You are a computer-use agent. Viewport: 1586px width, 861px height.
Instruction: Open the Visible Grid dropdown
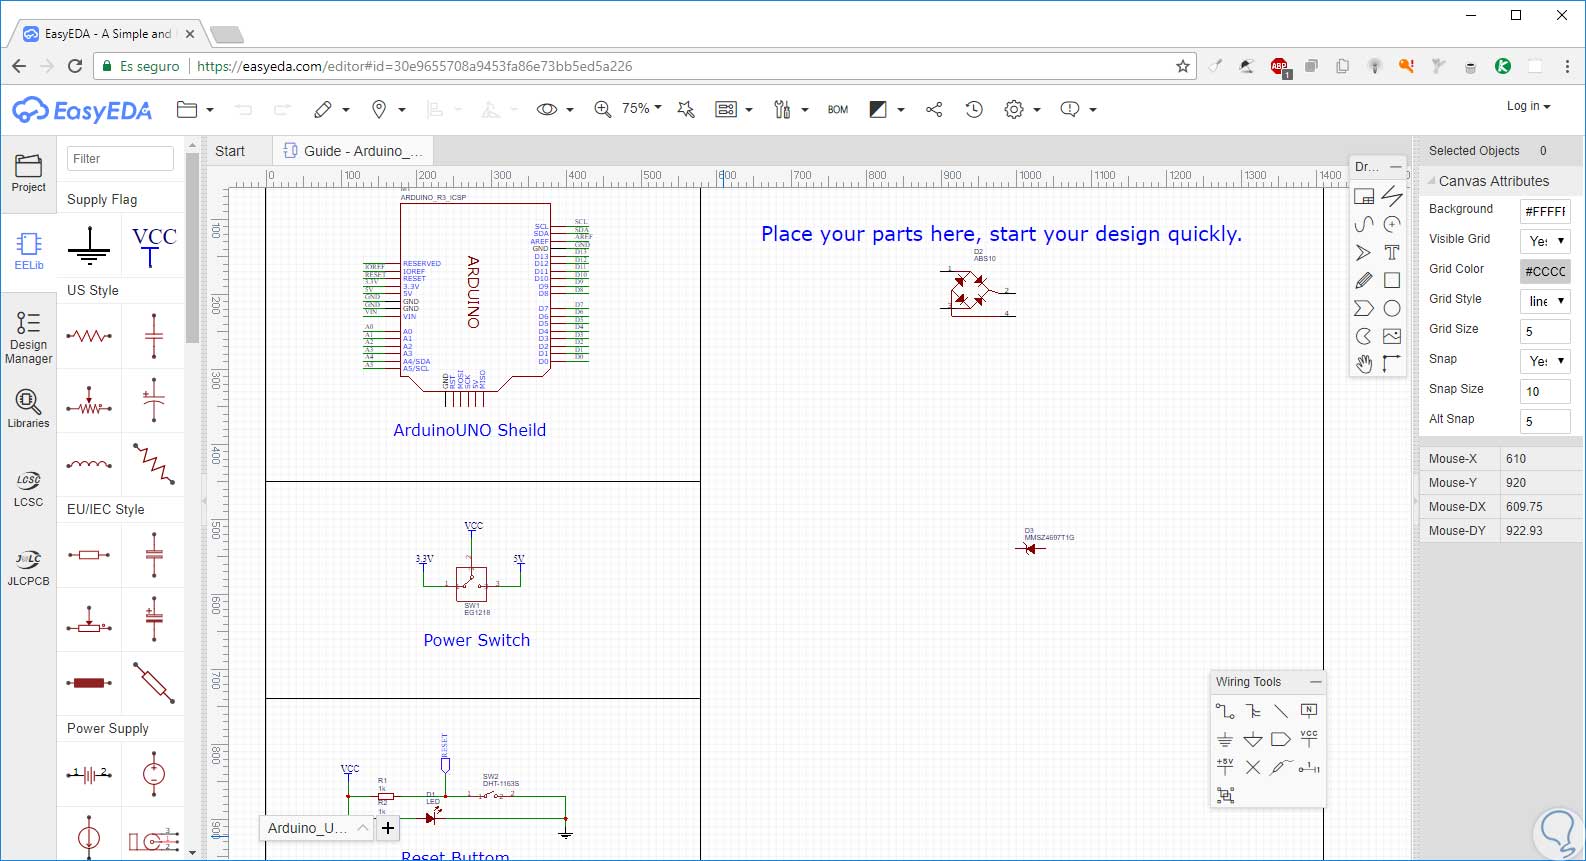(x=1545, y=241)
